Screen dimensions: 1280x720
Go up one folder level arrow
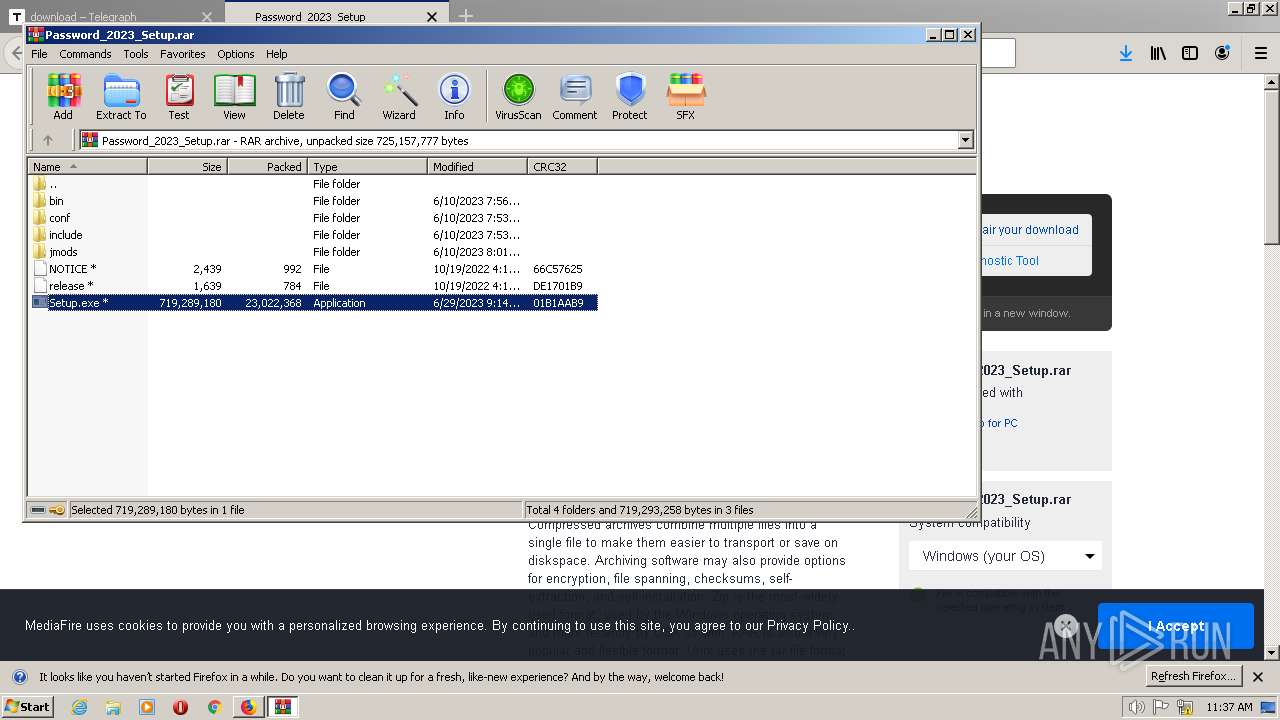[x=47, y=141]
